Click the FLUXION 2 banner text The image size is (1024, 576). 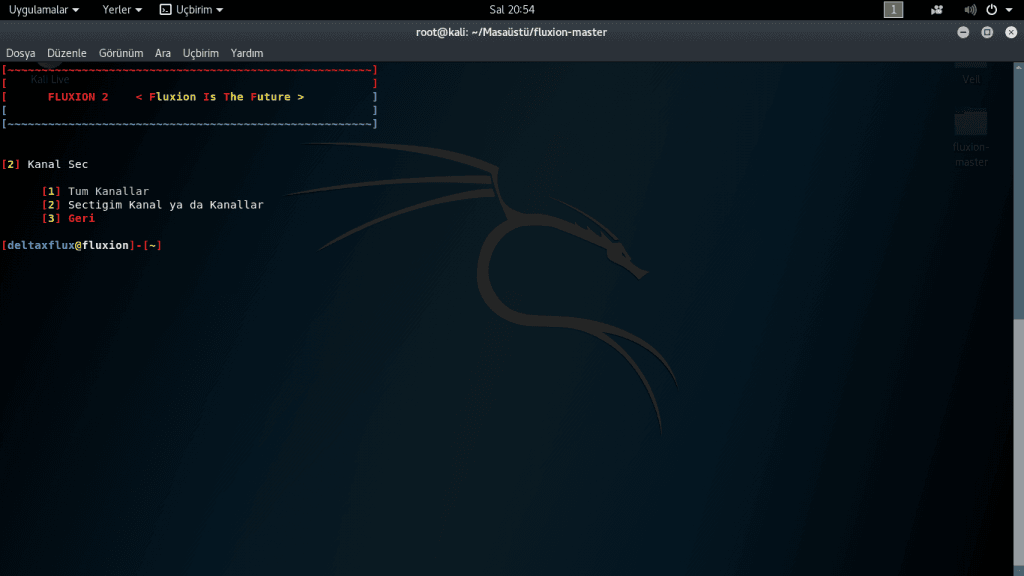point(78,97)
